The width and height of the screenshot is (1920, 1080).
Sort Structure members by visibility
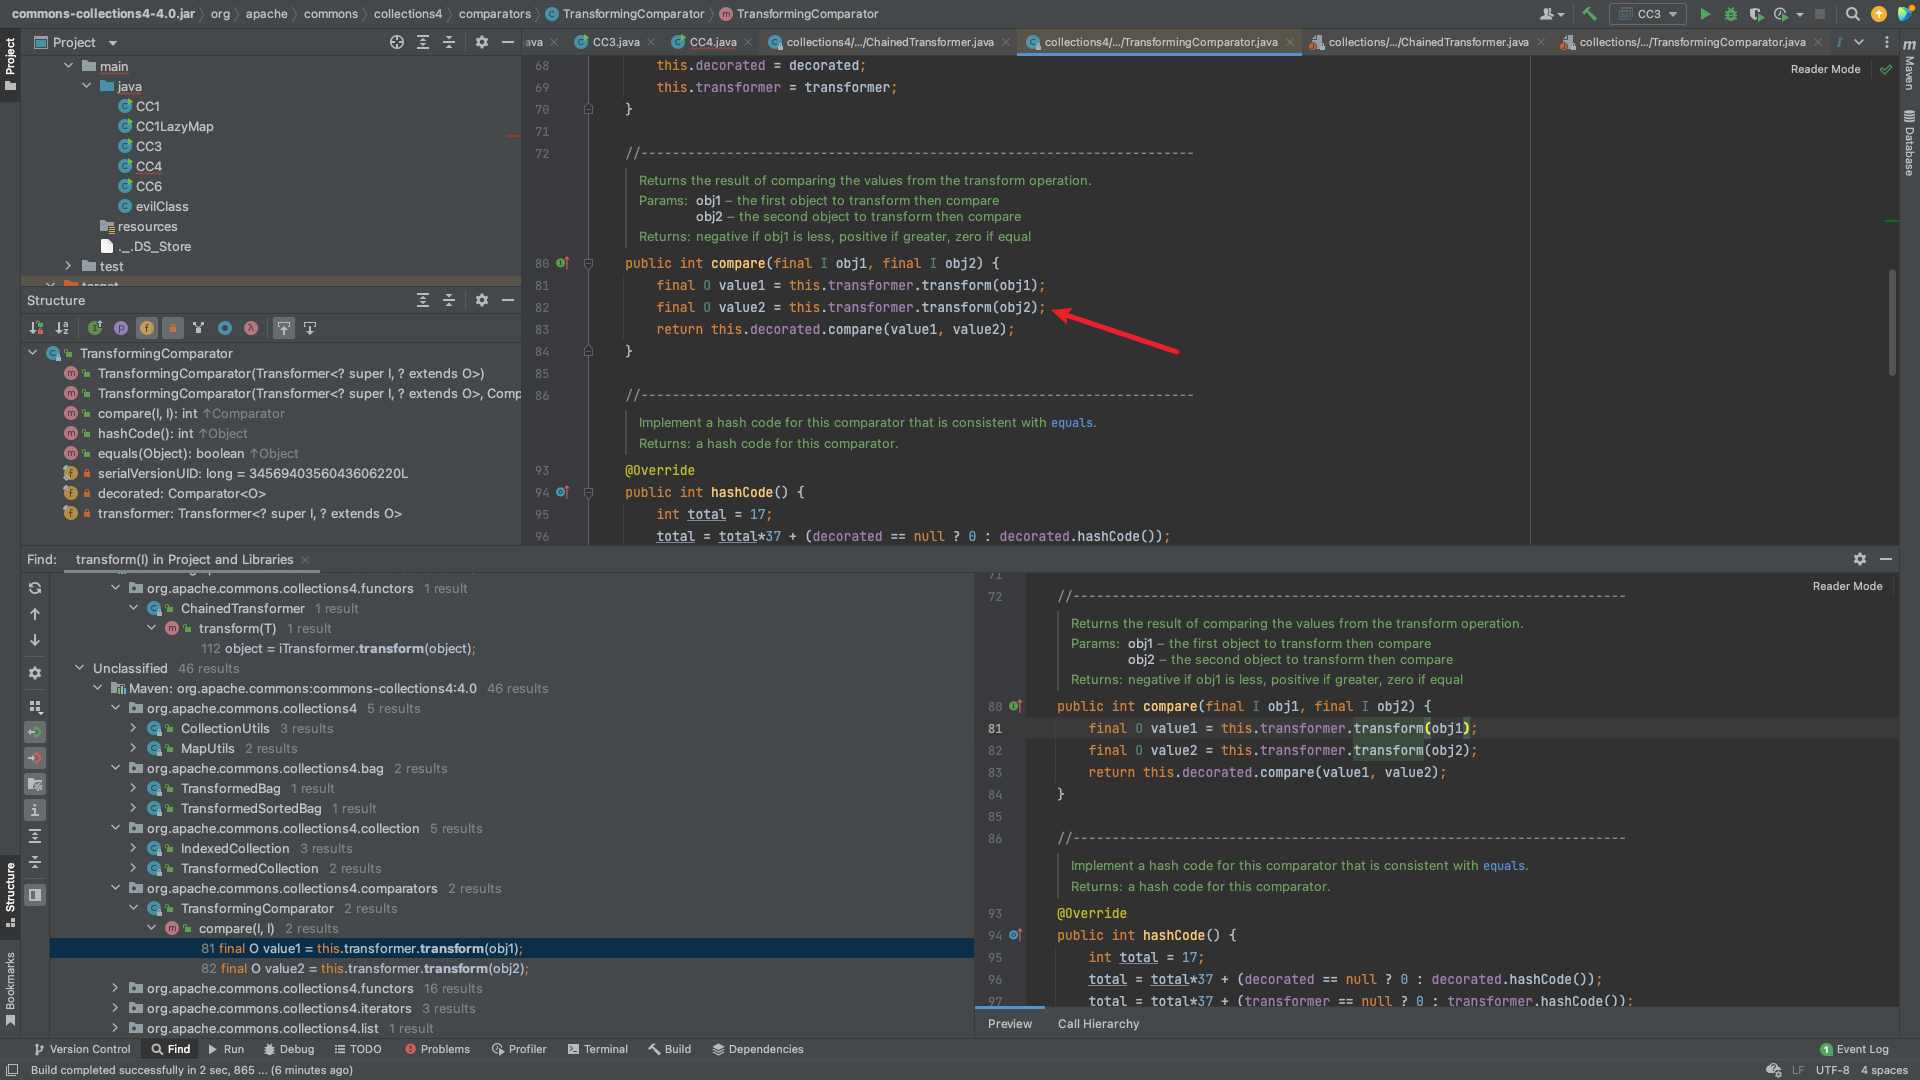37,328
